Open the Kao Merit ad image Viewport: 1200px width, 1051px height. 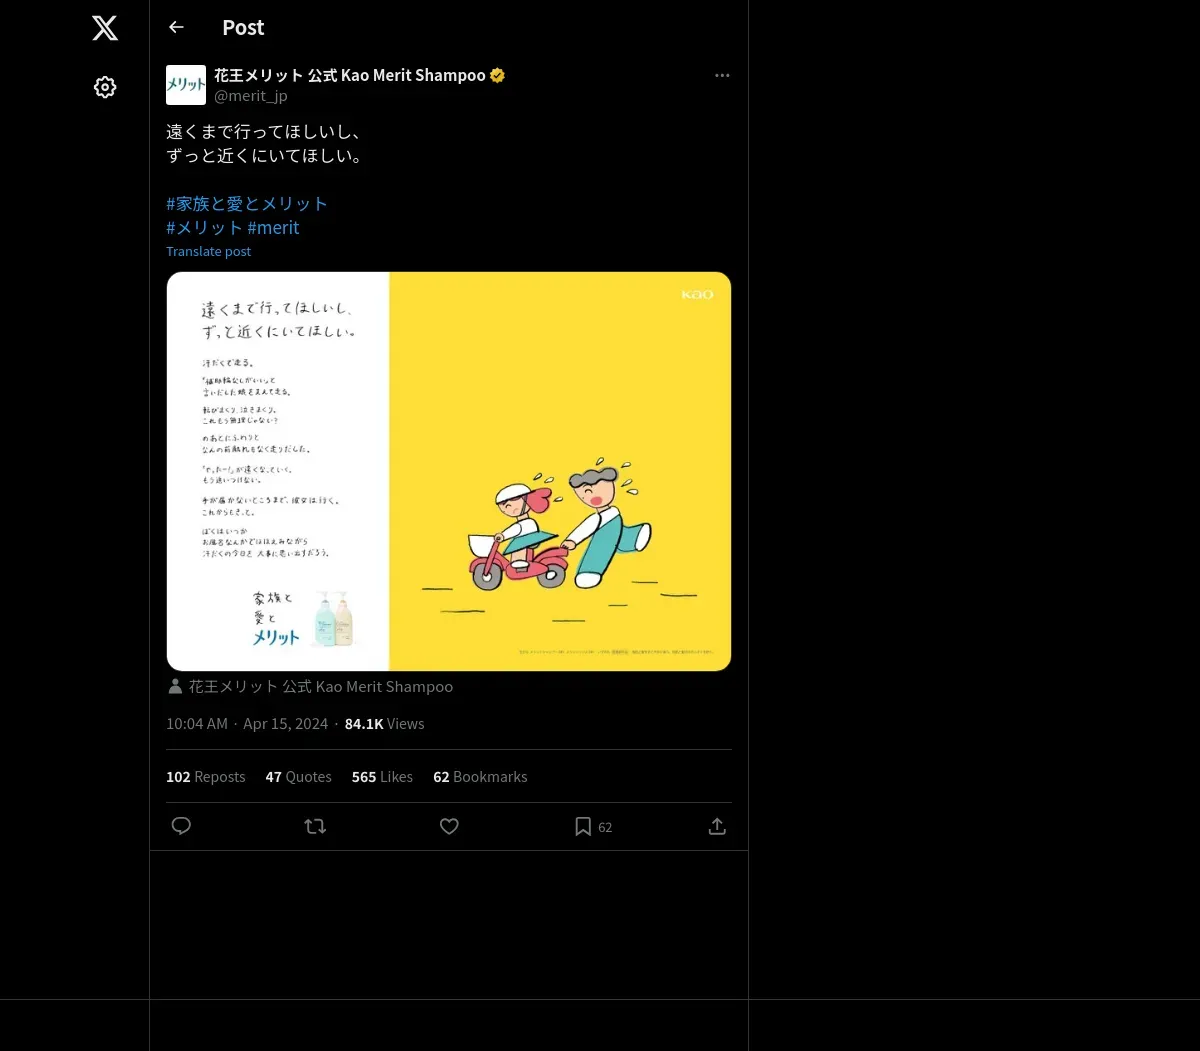tap(449, 471)
